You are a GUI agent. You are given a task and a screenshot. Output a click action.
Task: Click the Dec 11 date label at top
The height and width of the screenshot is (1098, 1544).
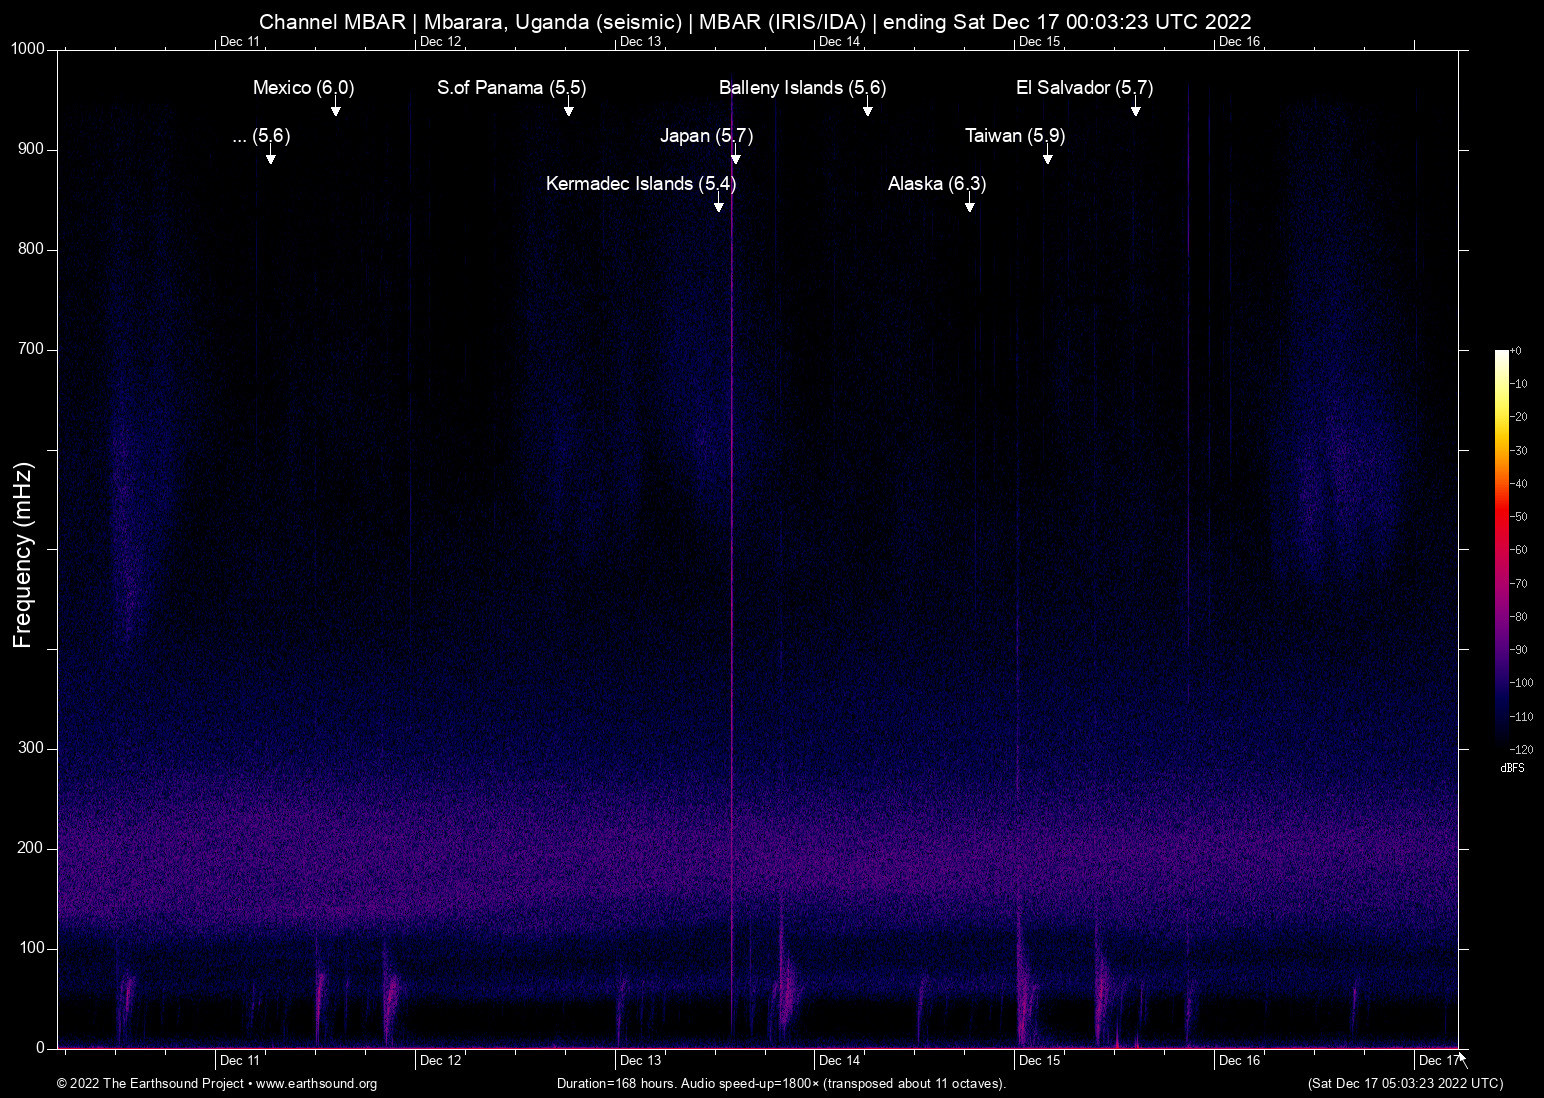point(239,42)
